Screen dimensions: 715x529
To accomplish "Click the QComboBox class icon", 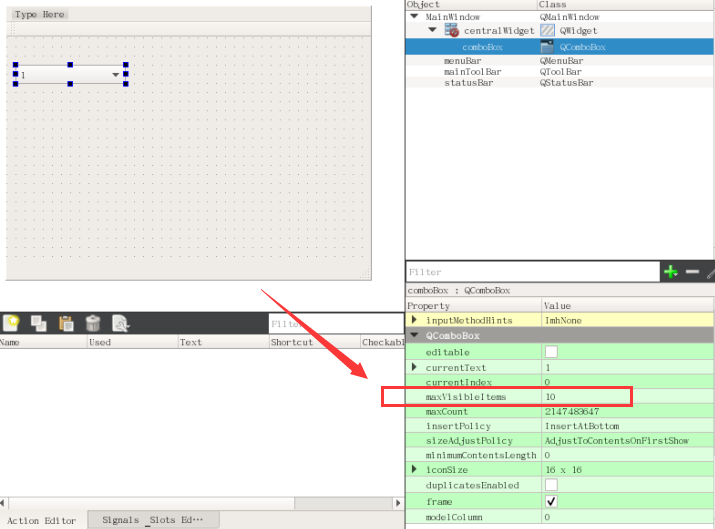I will [547, 47].
